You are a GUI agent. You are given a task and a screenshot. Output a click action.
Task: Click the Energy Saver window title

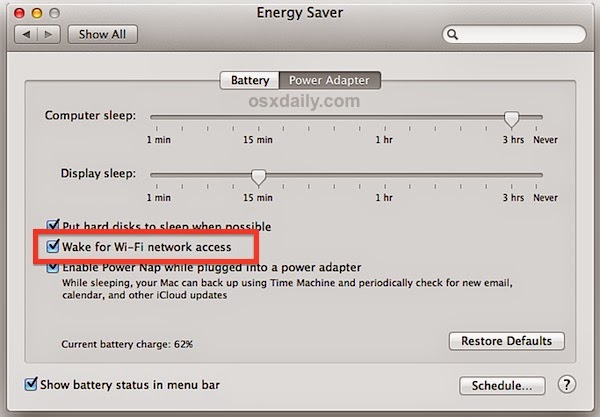pyautogui.click(x=300, y=13)
